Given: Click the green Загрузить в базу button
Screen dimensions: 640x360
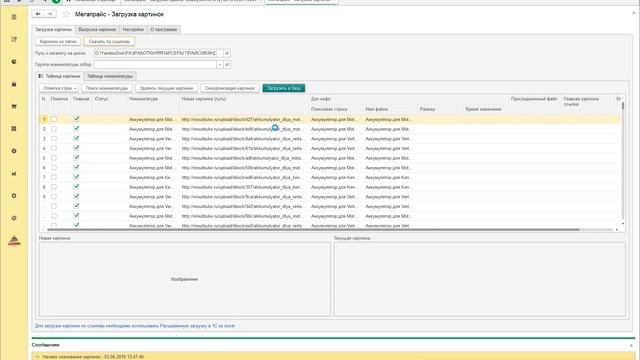Looking at the screenshot, I should tap(284, 88).
